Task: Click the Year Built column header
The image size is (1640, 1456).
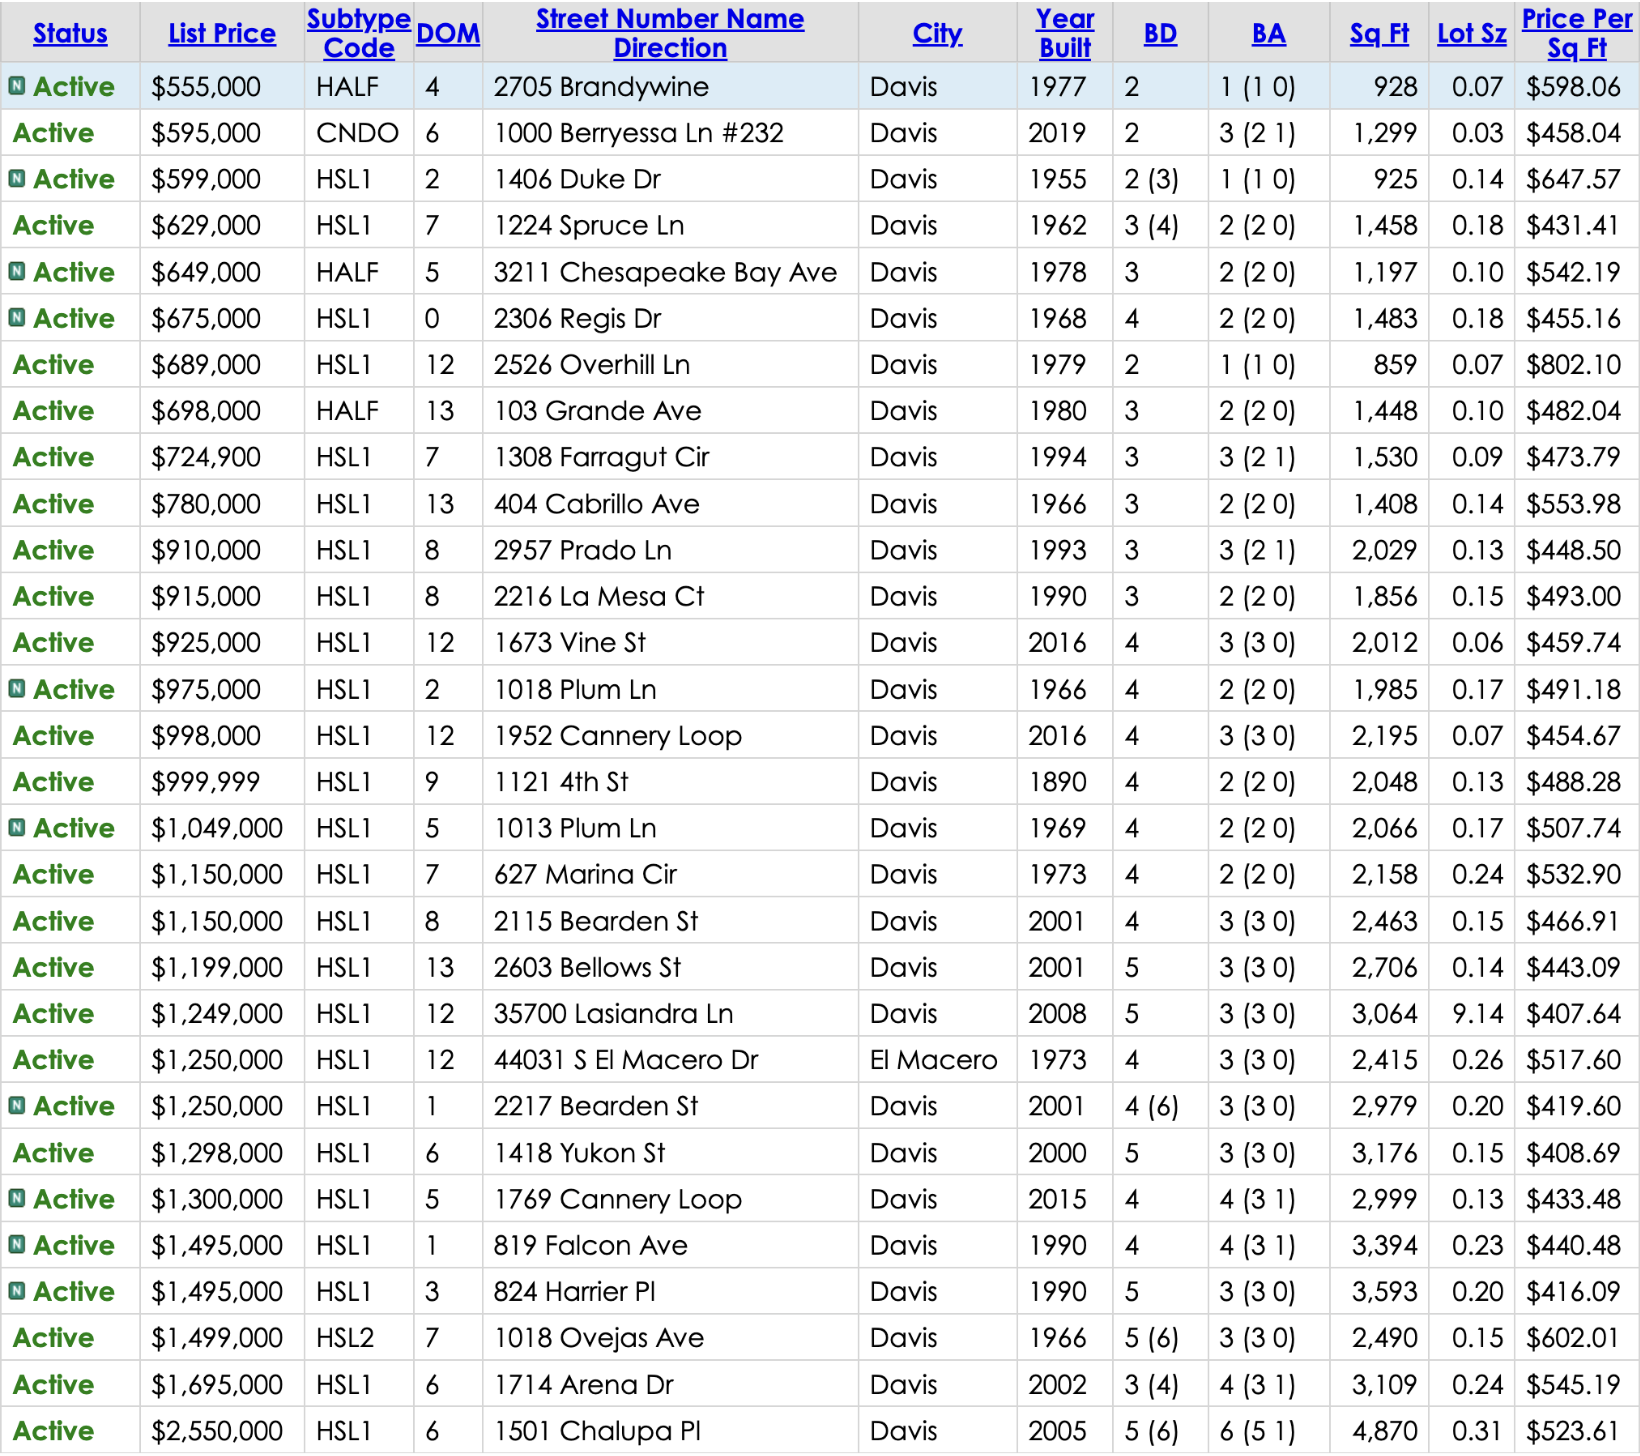Action: tap(1065, 33)
